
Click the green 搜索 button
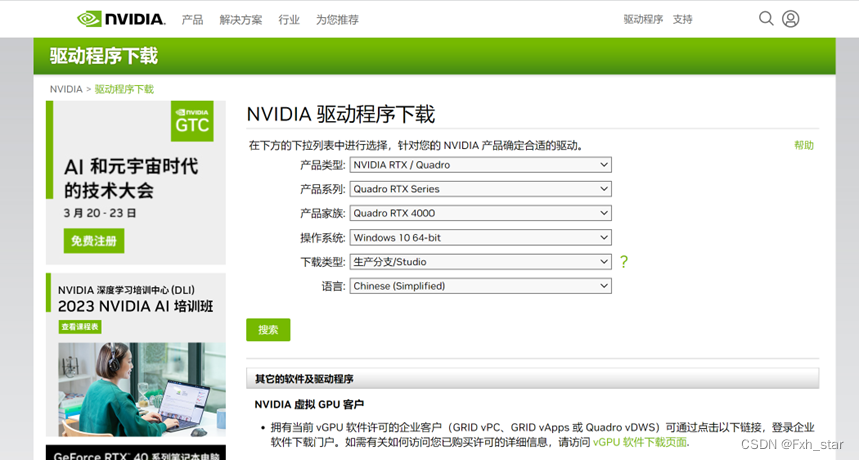point(268,330)
